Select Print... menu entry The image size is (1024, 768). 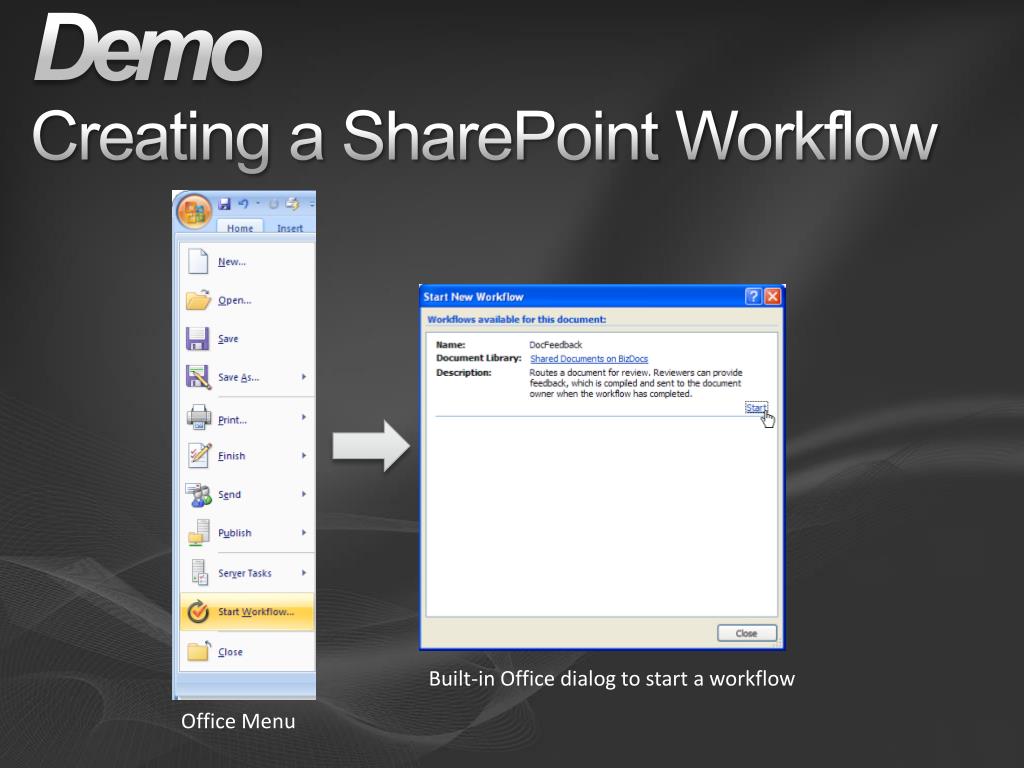(x=247, y=417)
